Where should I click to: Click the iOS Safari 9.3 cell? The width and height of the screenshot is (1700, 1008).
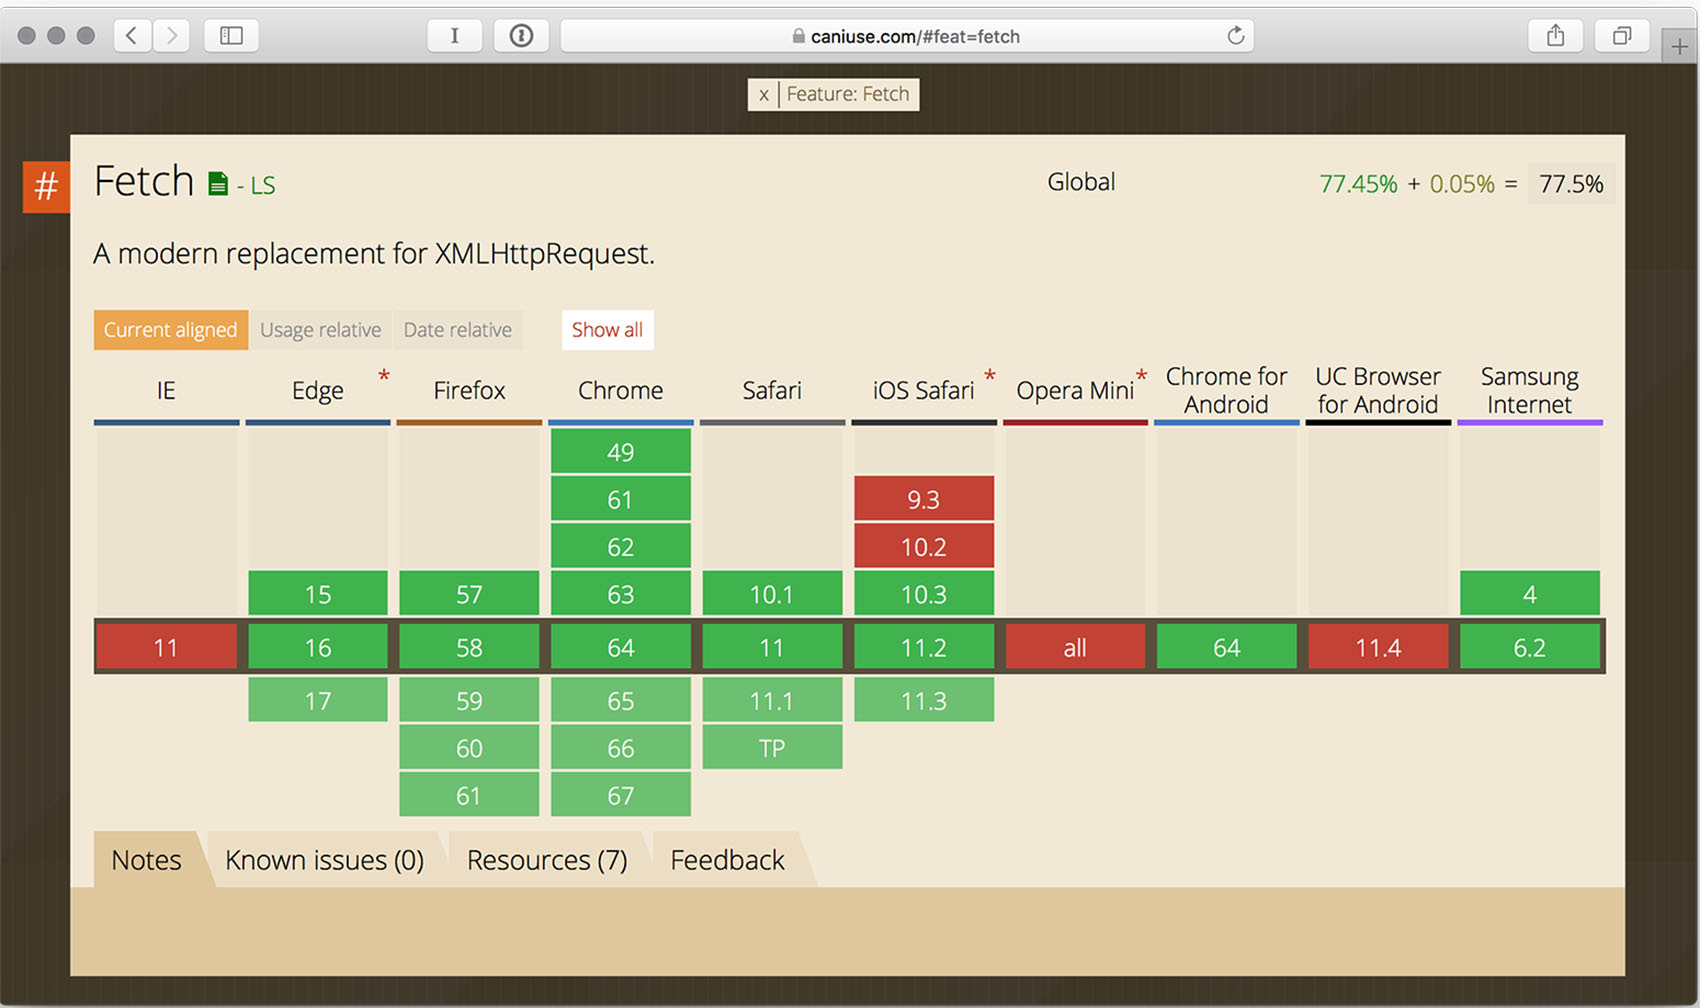point(924,499)
